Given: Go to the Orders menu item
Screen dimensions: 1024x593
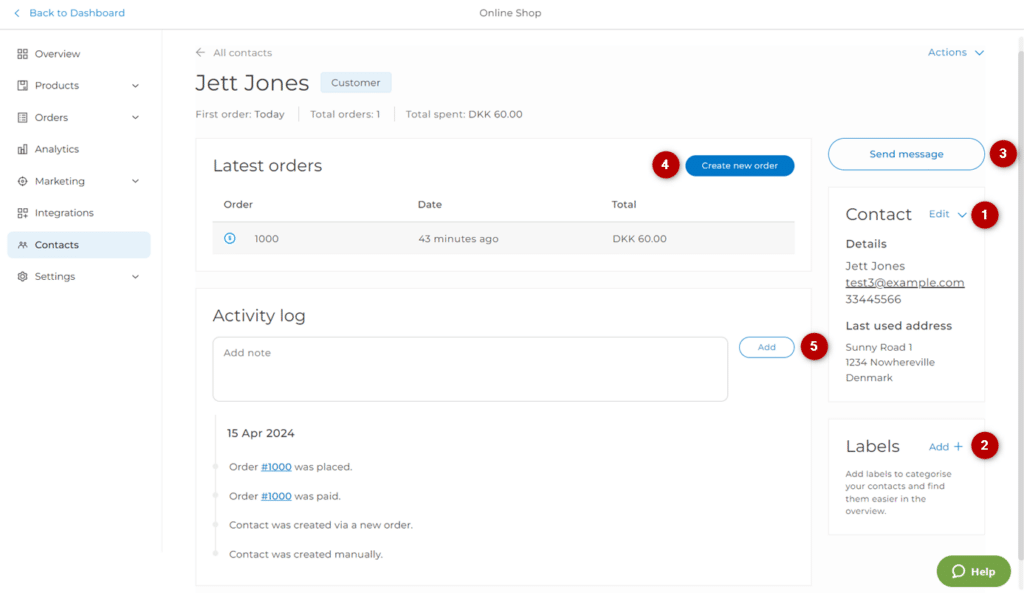Looking at the screenshot, I should (51, 118).
